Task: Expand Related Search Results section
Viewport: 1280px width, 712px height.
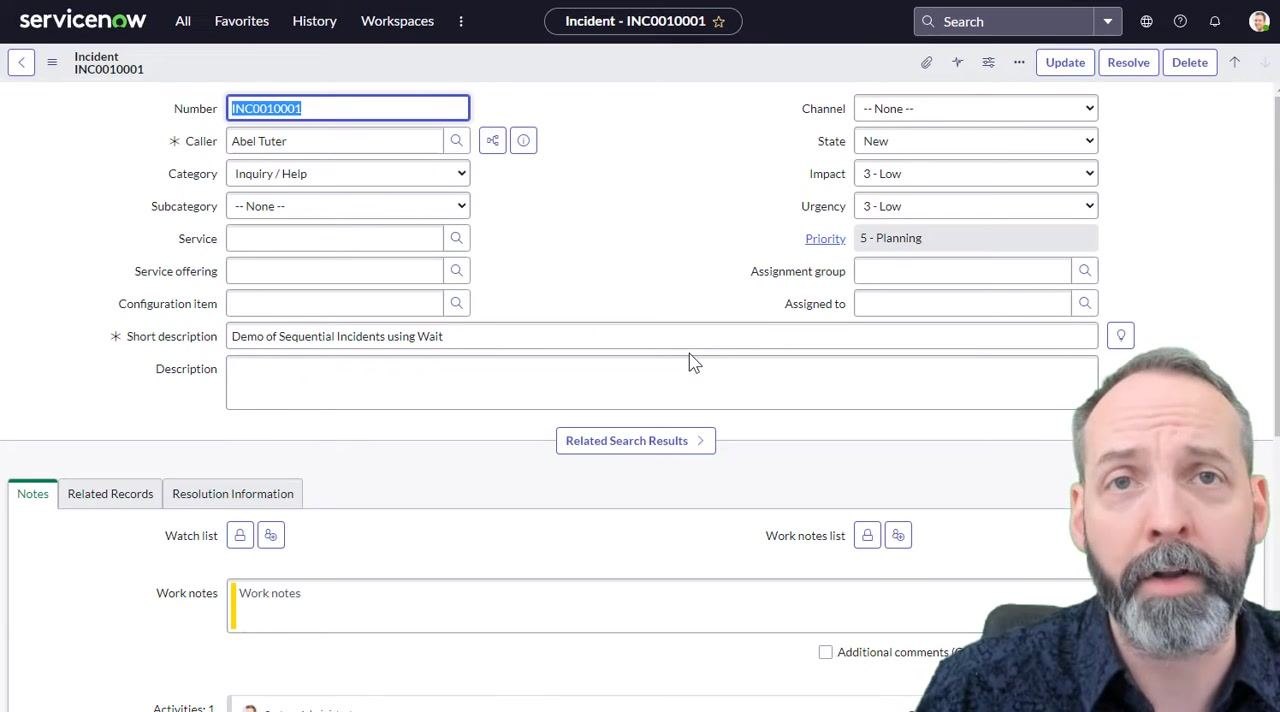Action: click(x=636, y=441)
